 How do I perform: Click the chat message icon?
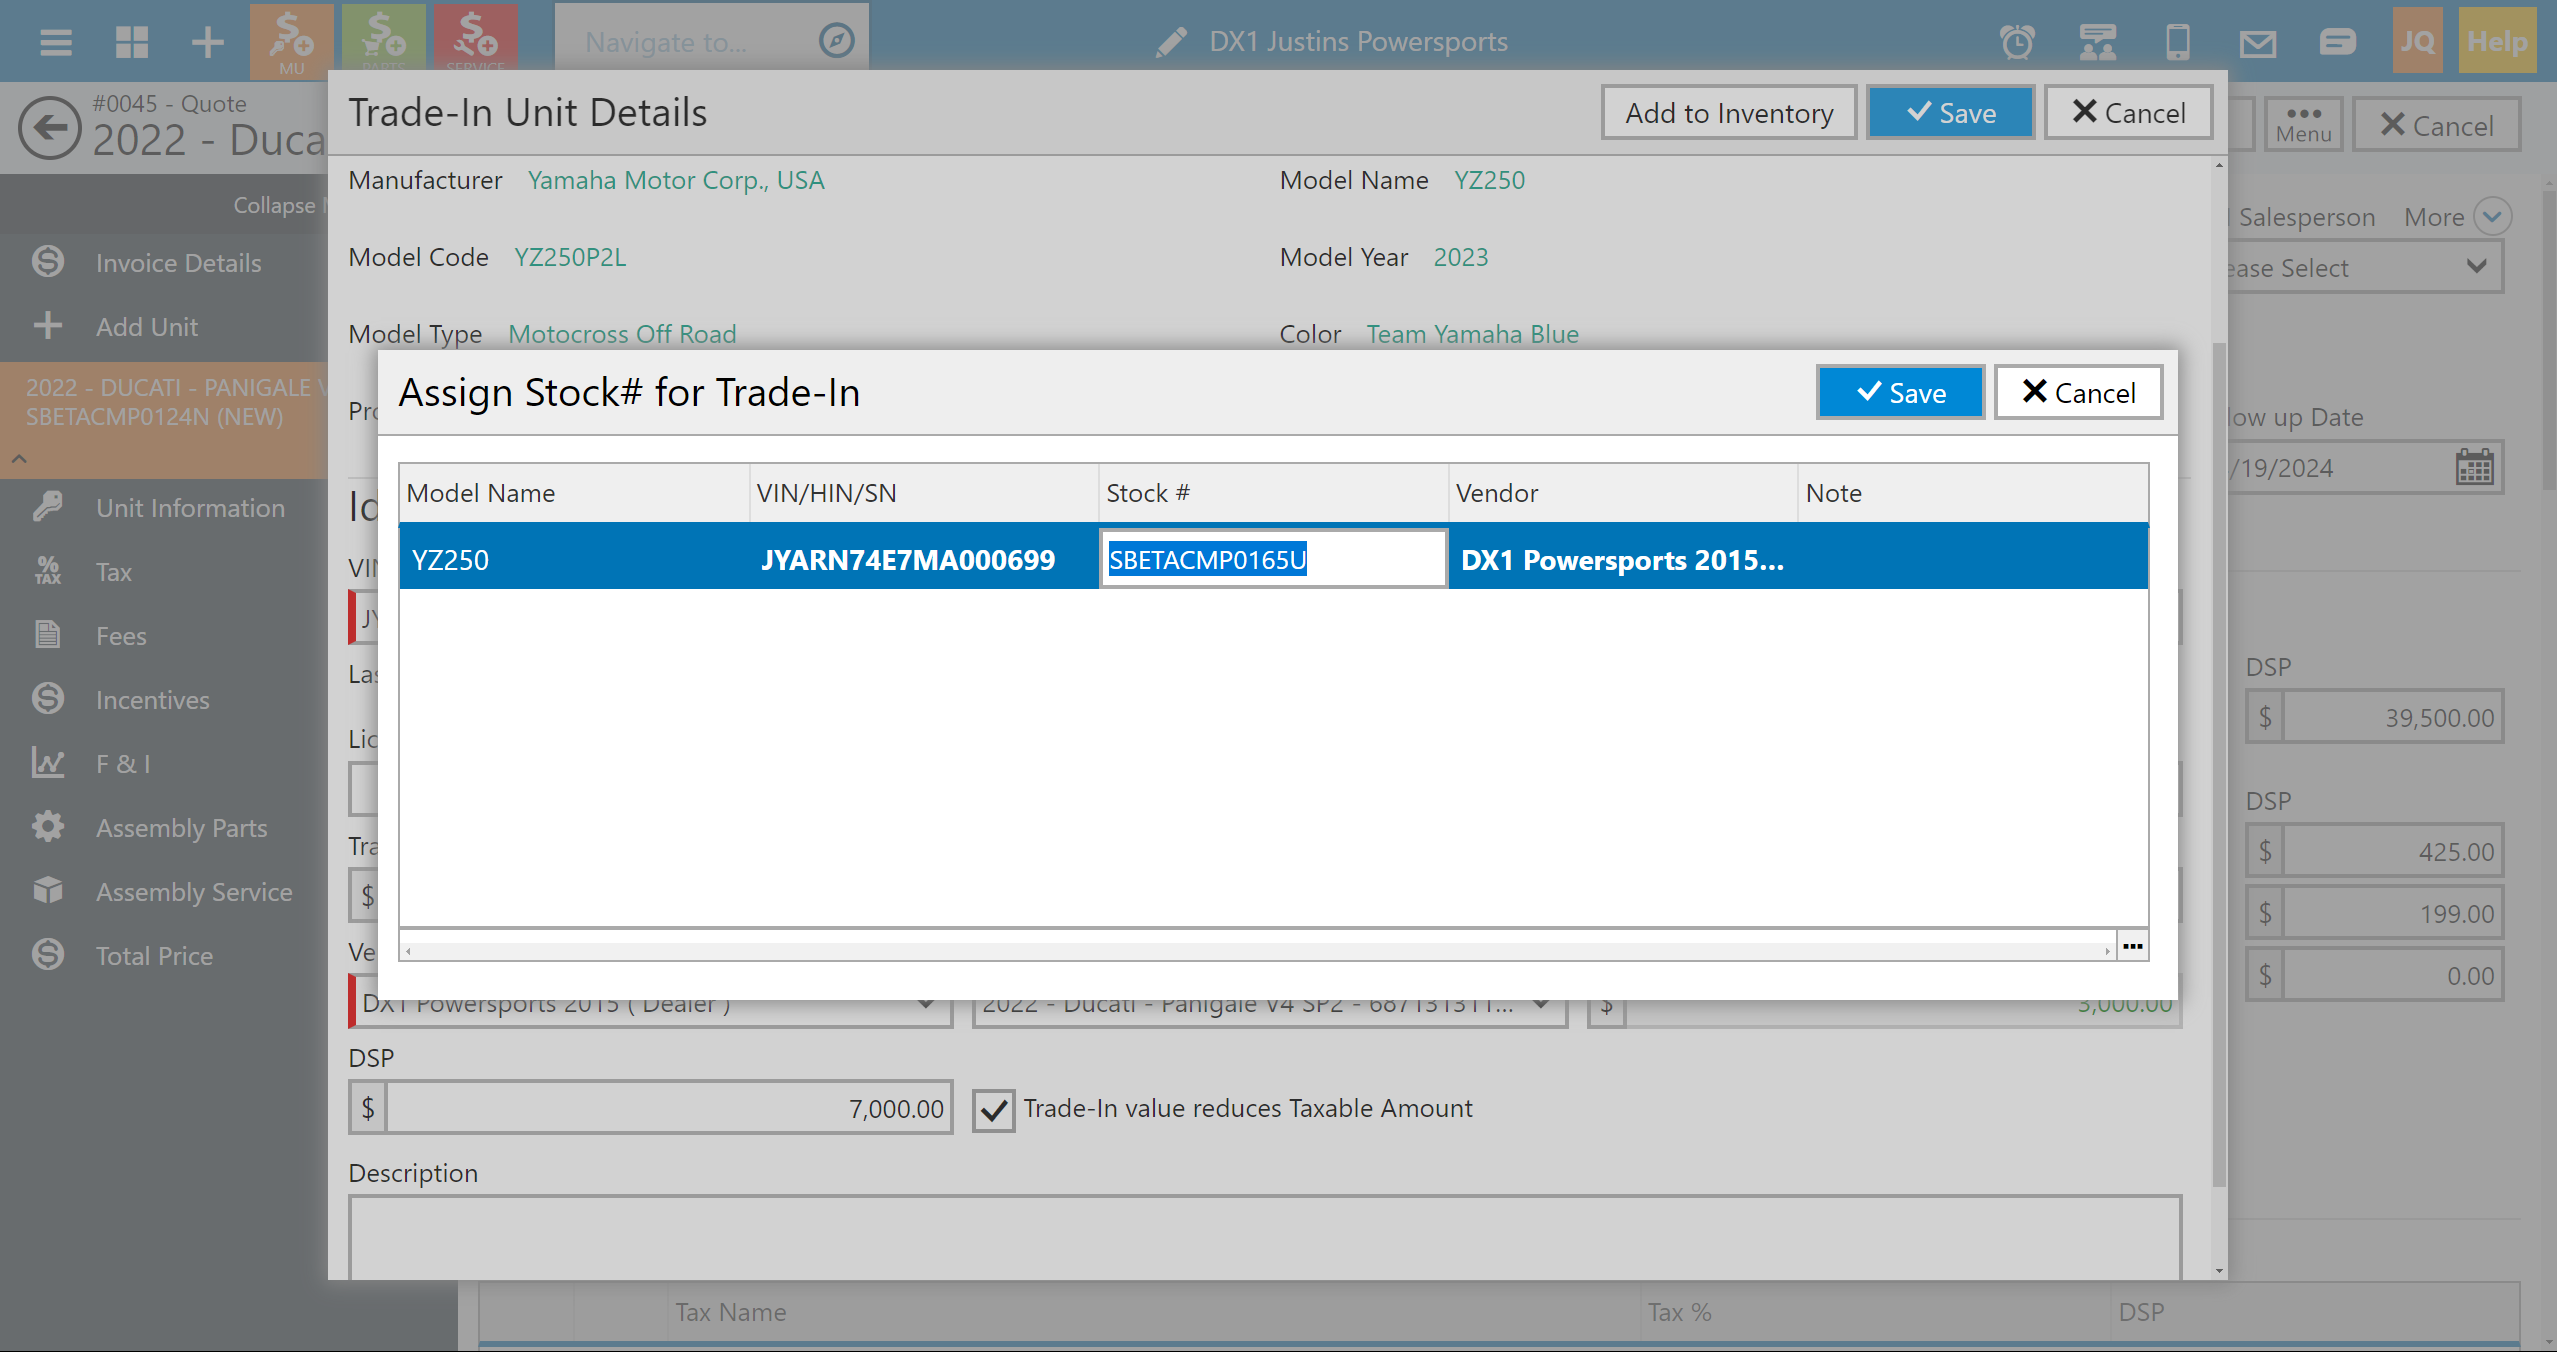point(2337,42)
